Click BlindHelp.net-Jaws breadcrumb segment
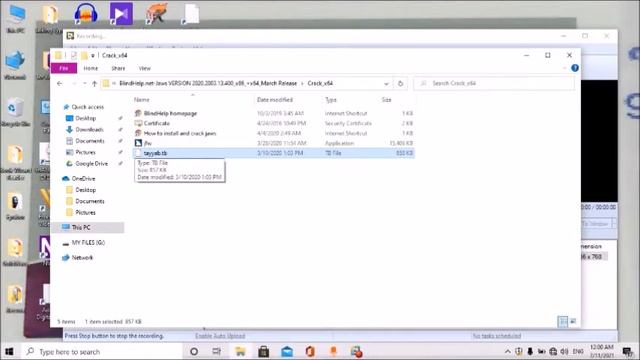 (x=208, y=83)
